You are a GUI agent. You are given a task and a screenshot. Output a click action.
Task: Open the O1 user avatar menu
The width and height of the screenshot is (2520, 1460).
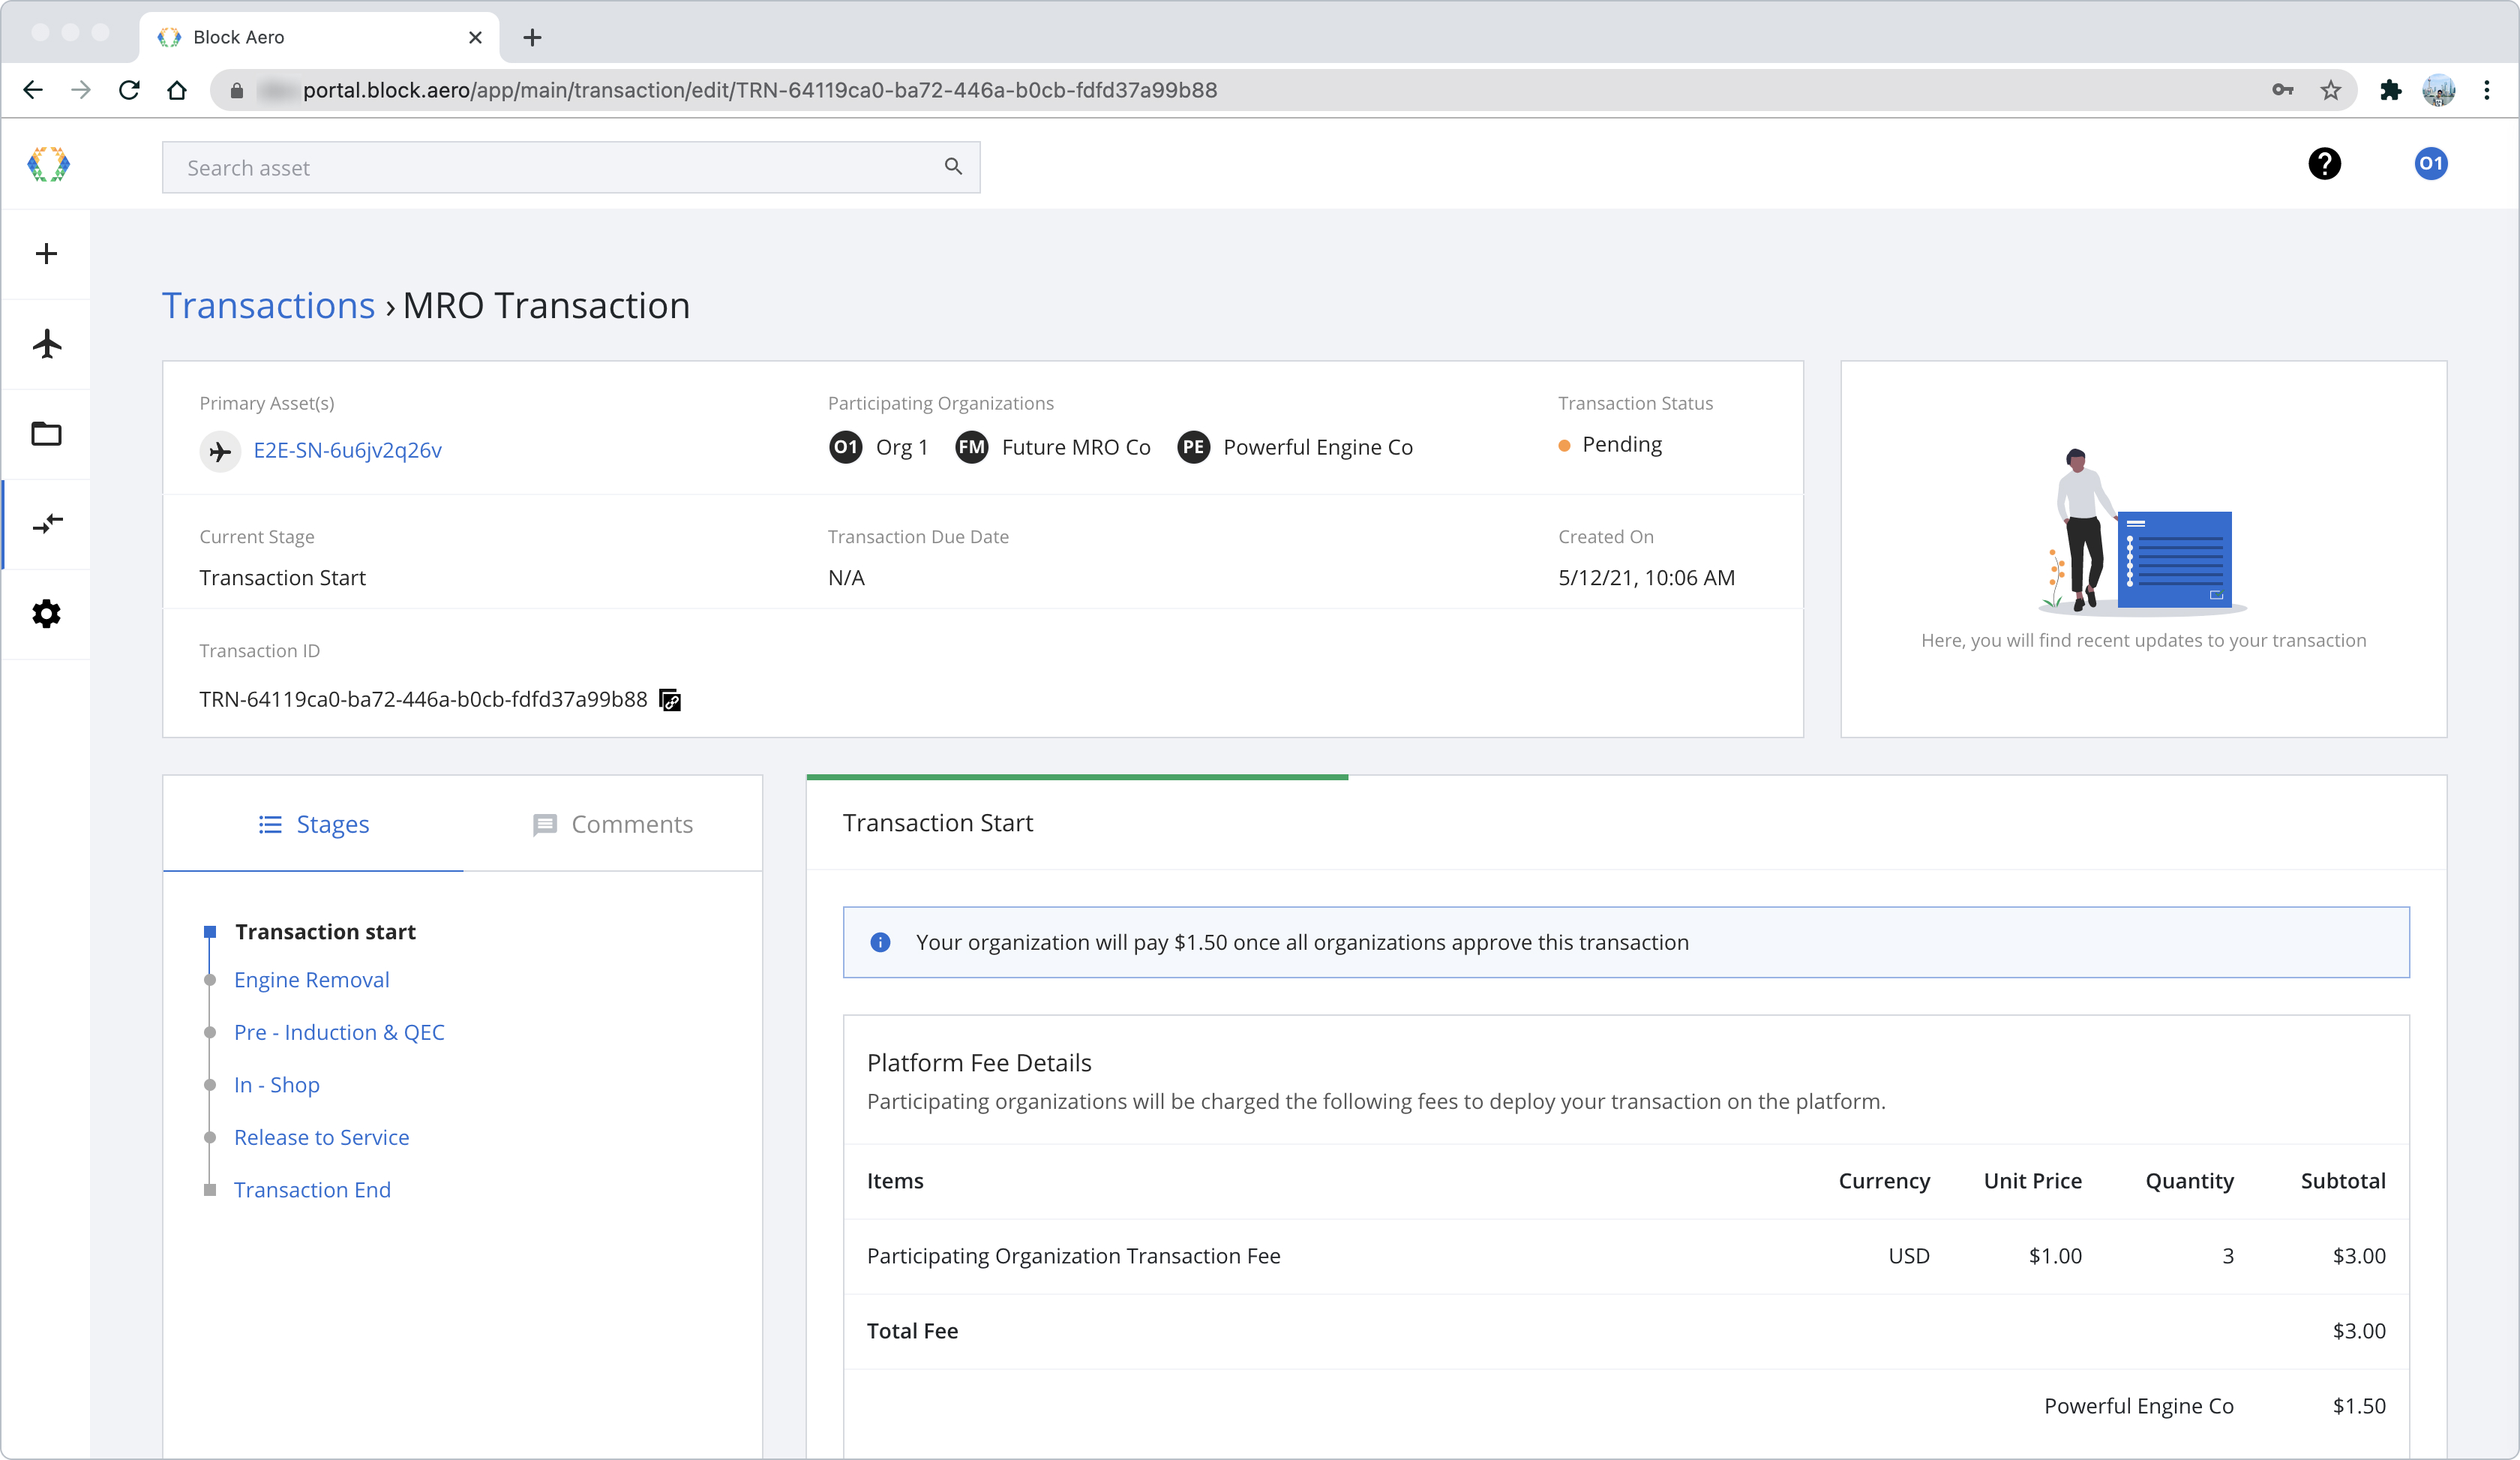(2431, 163)
